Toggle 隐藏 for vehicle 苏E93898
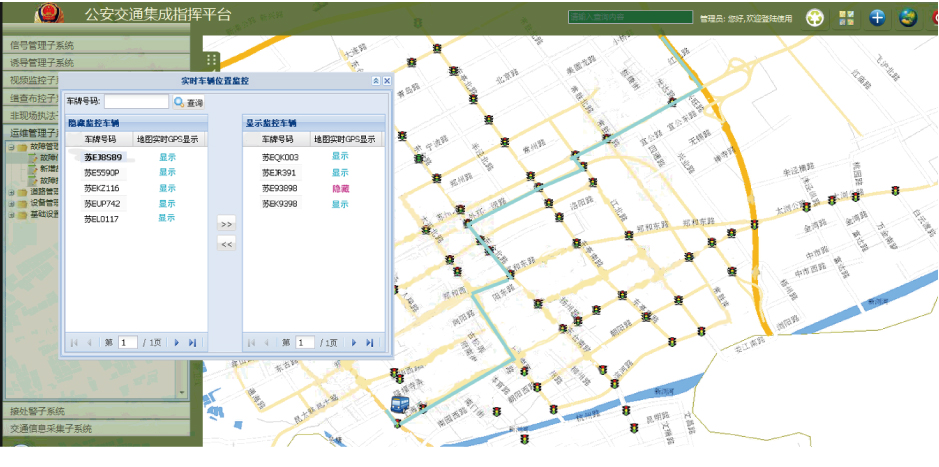This screenshot has height=467, width=939. [340, 188]
